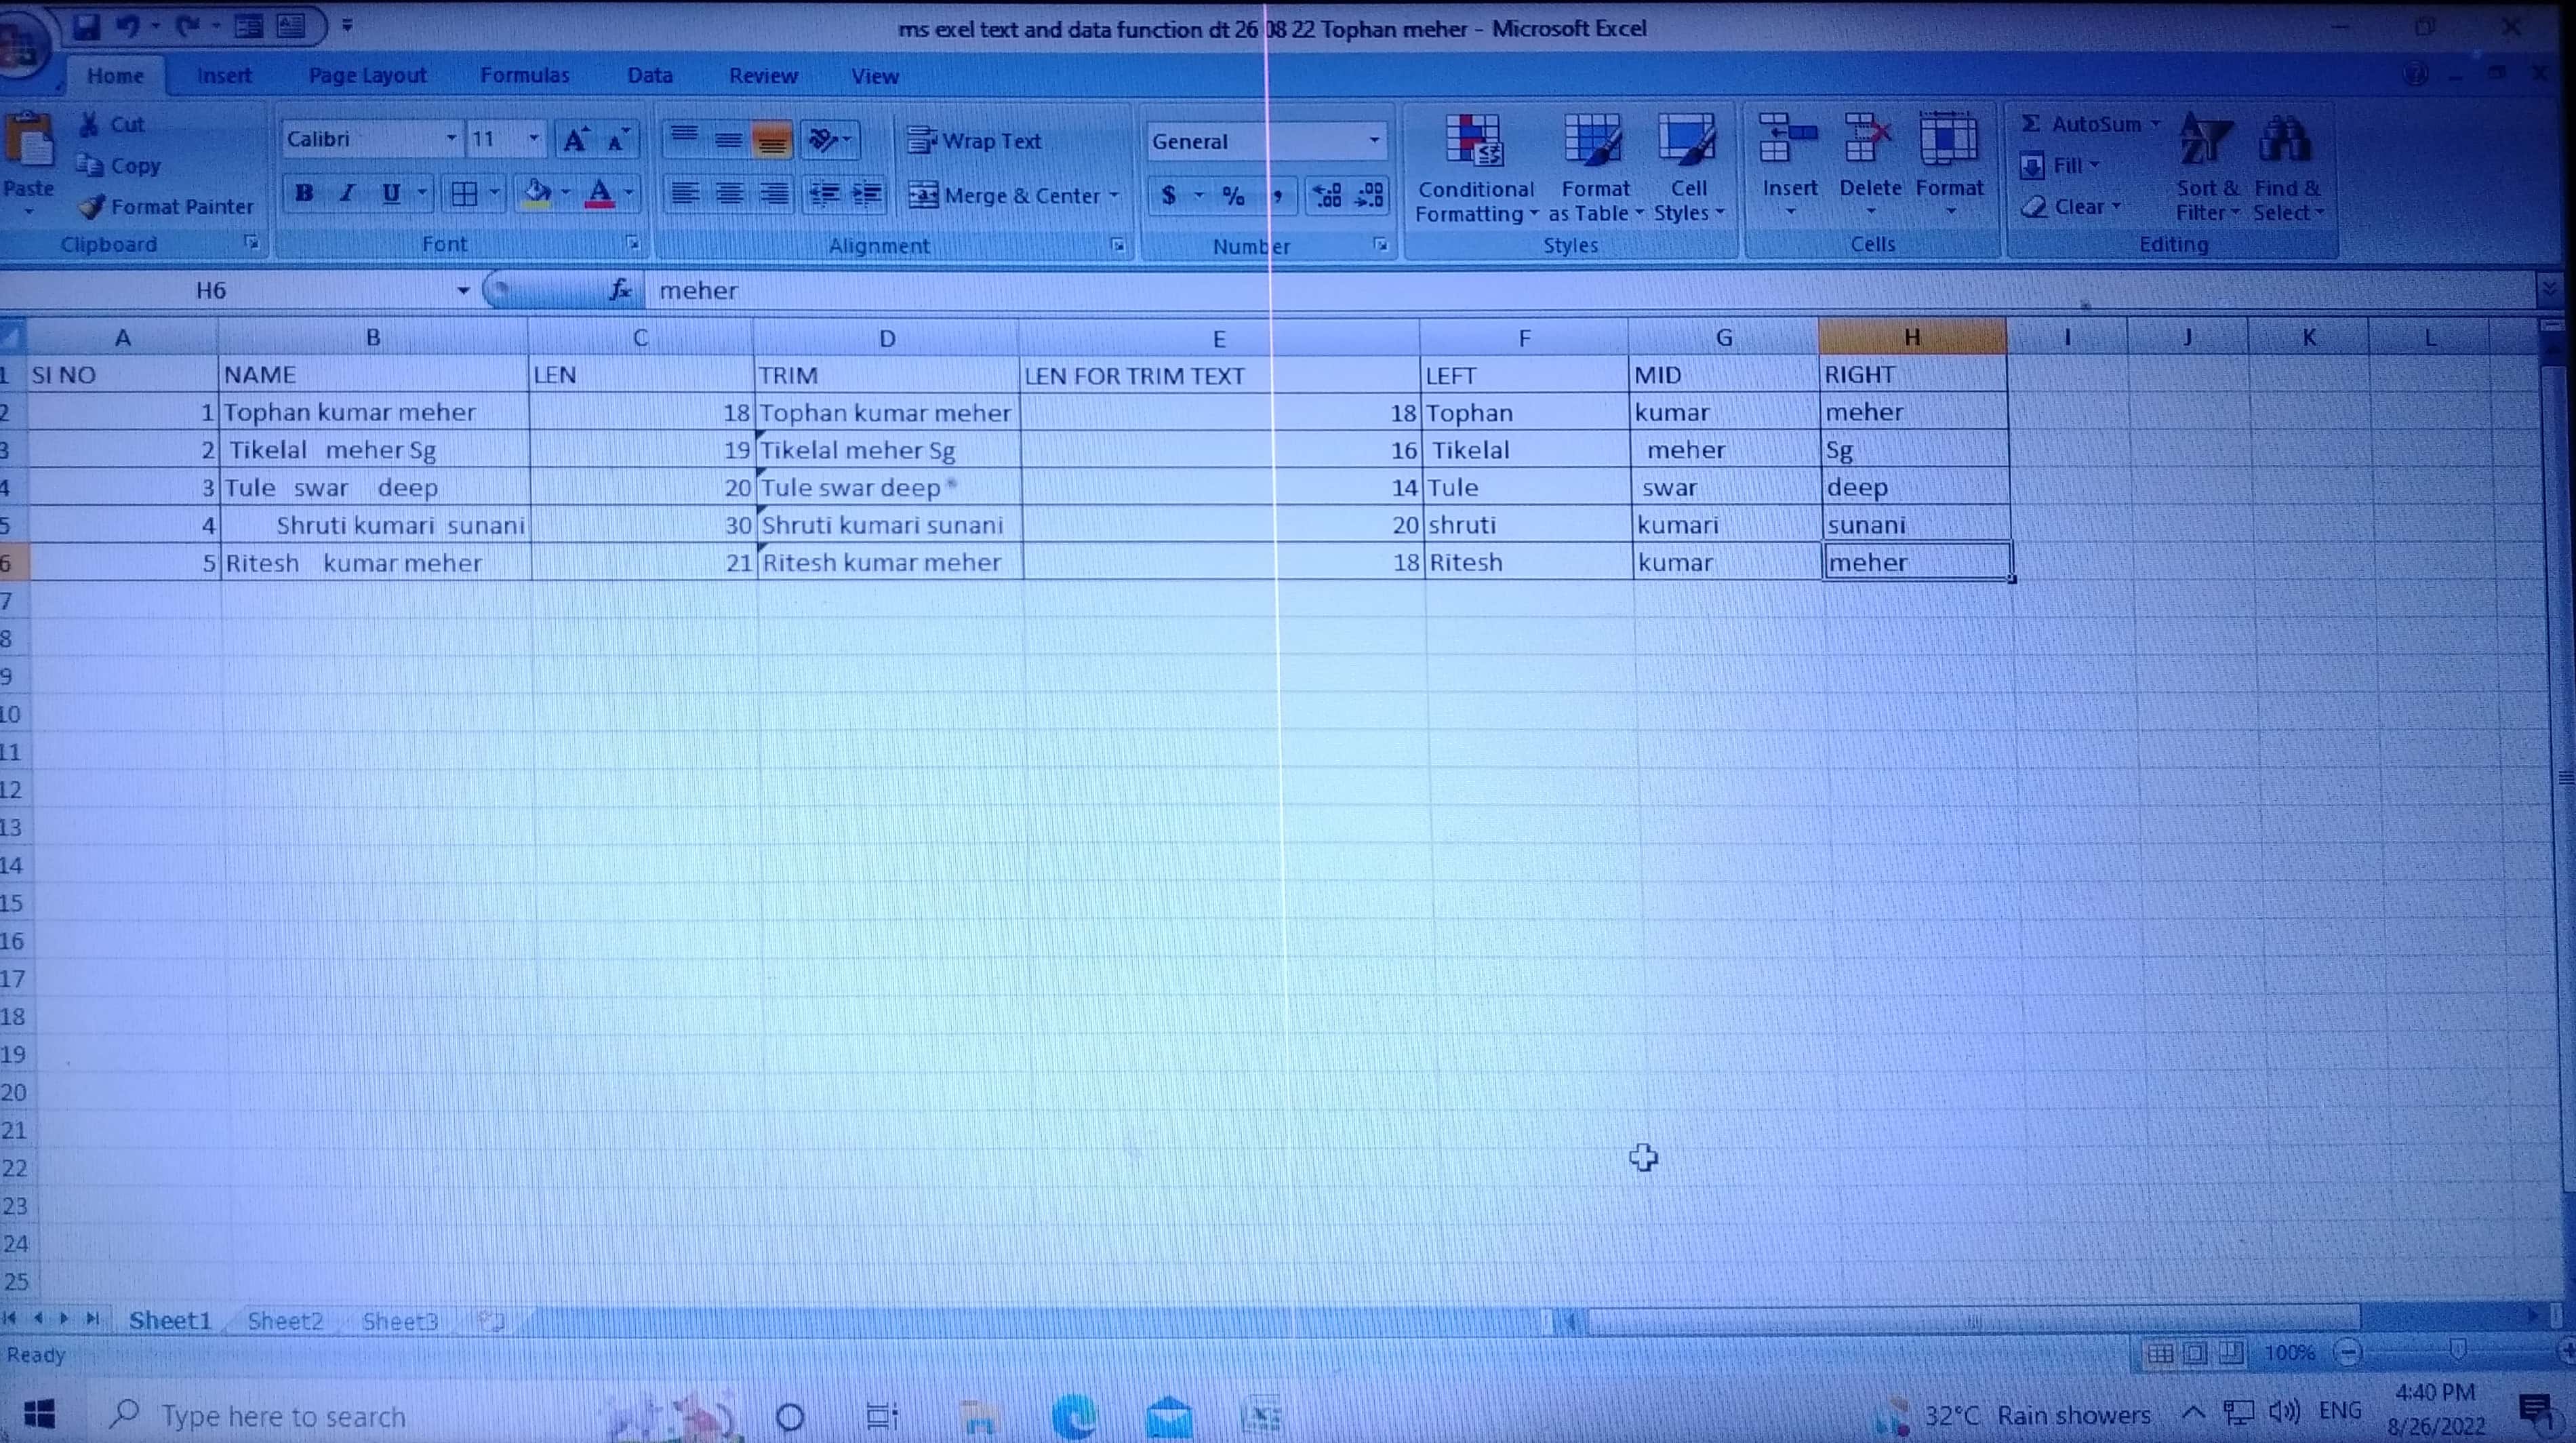Click the Insert Function fx icon
Viewport: 2576px width, 1443px height.
pos(621,291)
